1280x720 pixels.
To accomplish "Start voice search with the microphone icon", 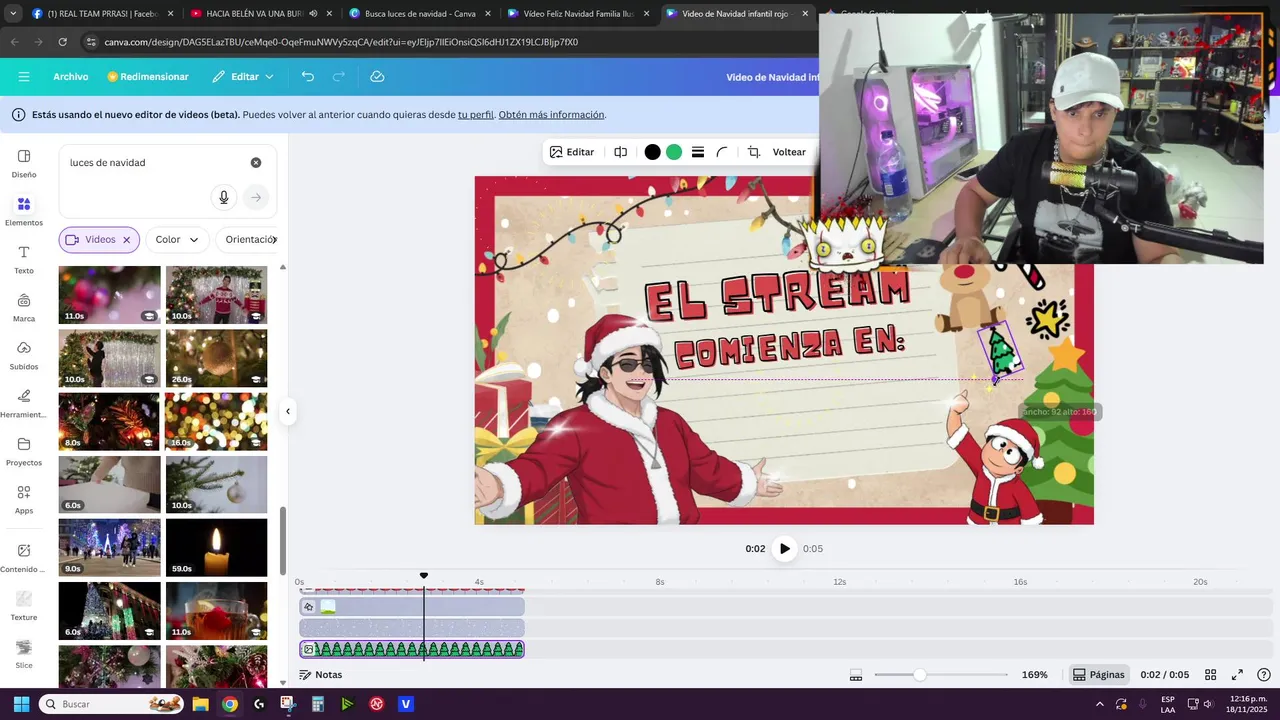I will click(x=224, y=198).
